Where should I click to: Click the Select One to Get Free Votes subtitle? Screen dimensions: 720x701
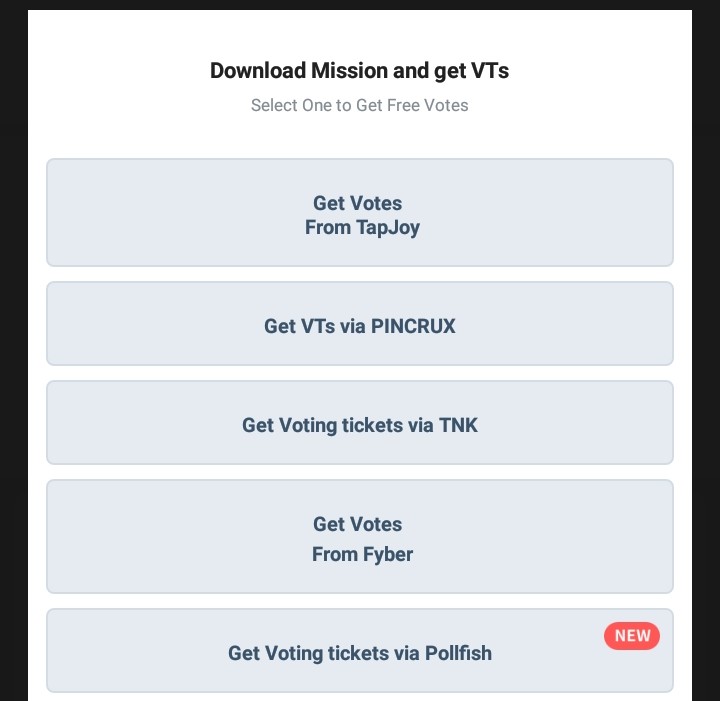[x=360, y=105]
